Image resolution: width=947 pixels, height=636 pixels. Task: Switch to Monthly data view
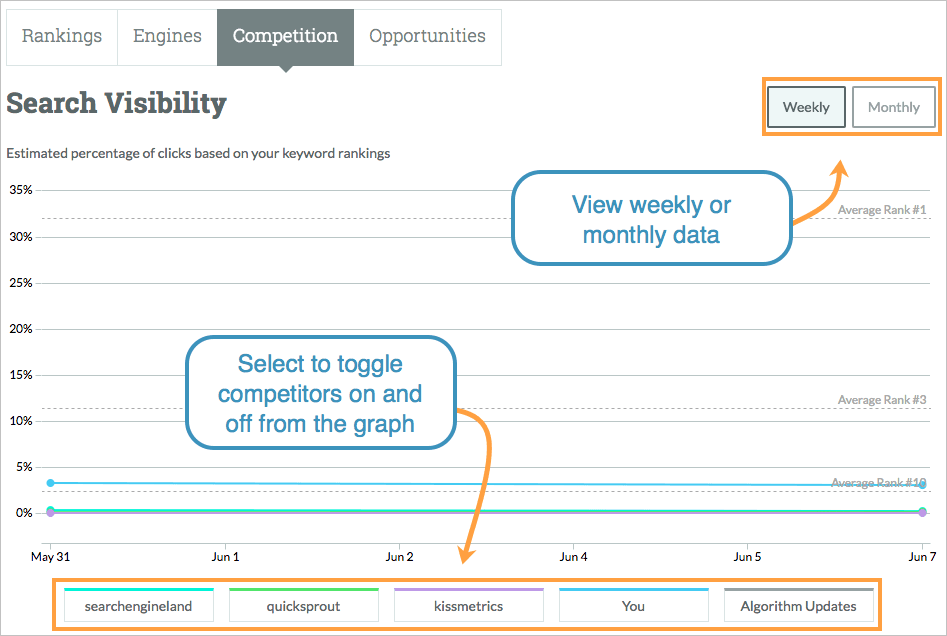(893, 107)
